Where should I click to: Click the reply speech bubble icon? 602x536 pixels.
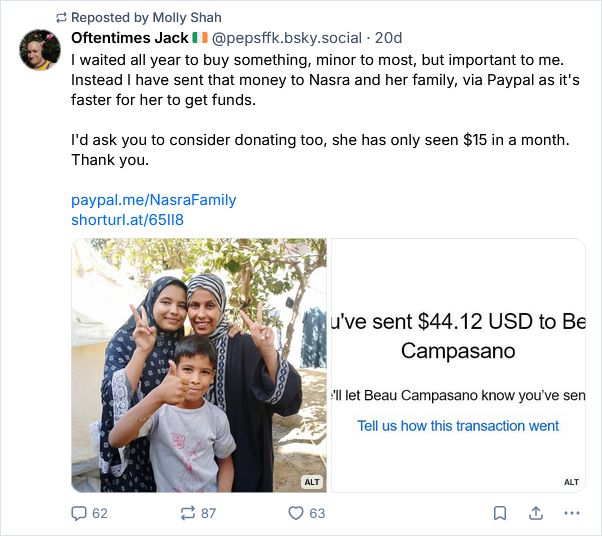(79, 513)
